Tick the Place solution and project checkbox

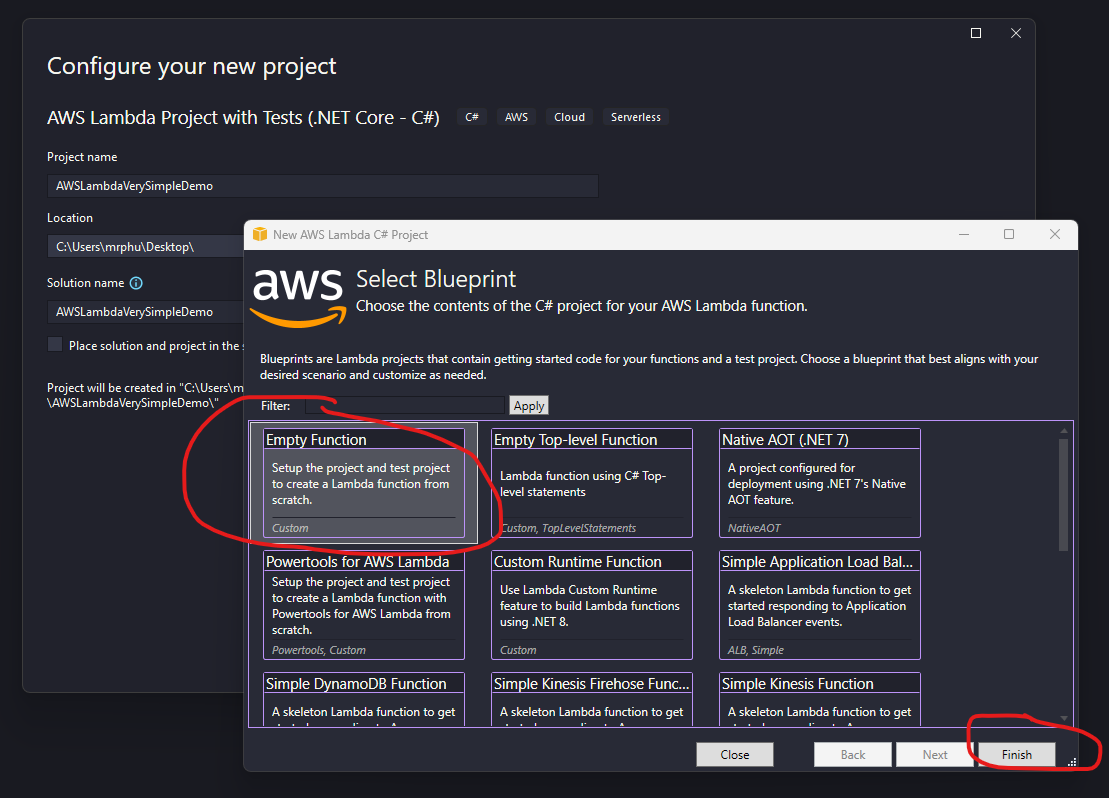[x=55, y=345]
